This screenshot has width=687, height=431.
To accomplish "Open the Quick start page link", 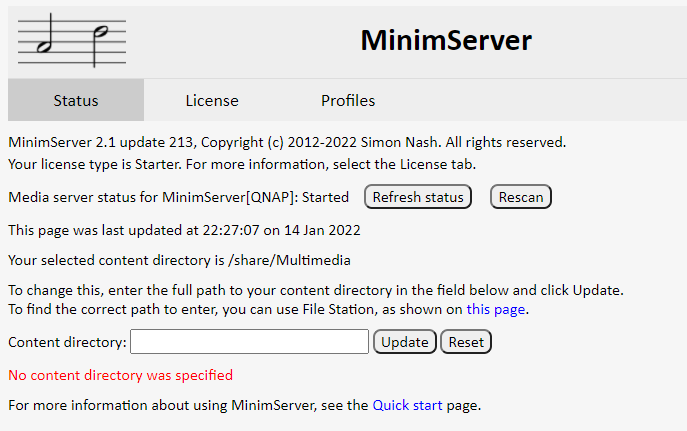I will (x=407, y=405).
